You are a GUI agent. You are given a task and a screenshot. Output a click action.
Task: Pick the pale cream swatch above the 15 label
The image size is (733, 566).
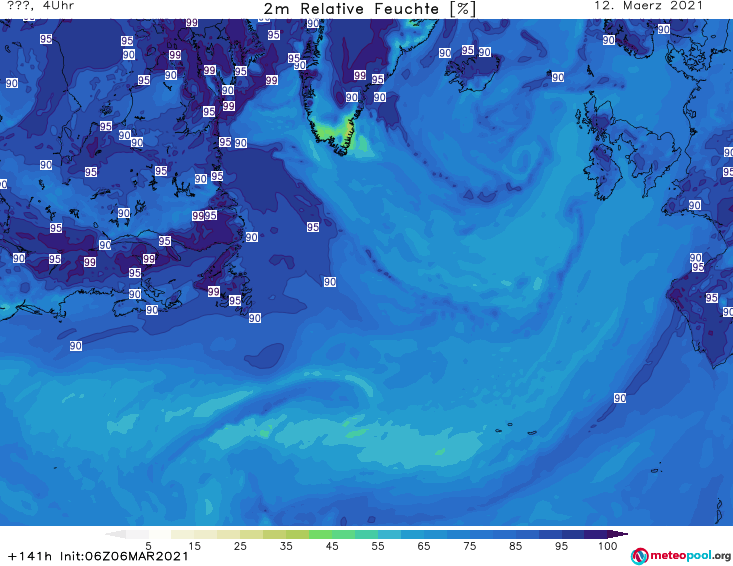click(183, 534)
